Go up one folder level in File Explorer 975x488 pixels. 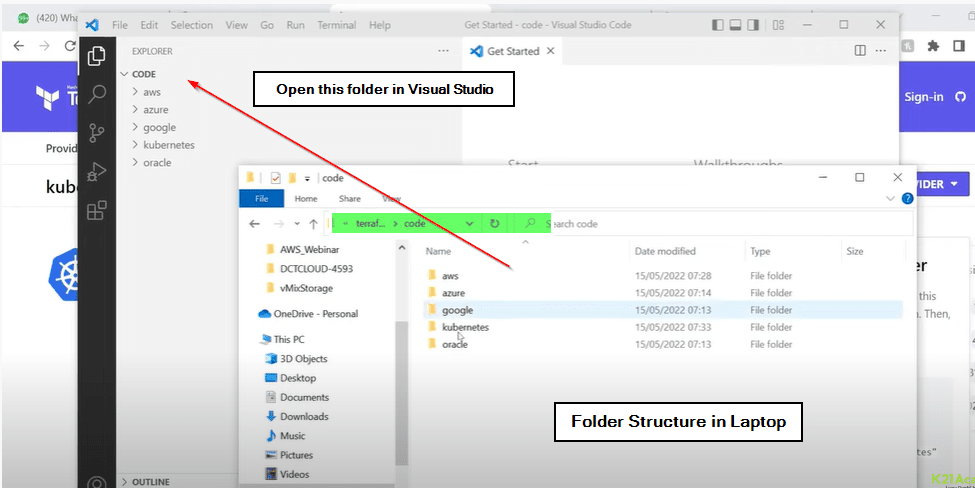313,224
